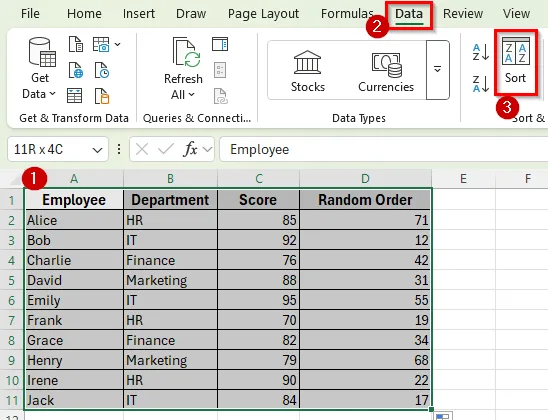548x420 pixels.
Task: Click the Department header cell
Action: [x=170, y=200]
